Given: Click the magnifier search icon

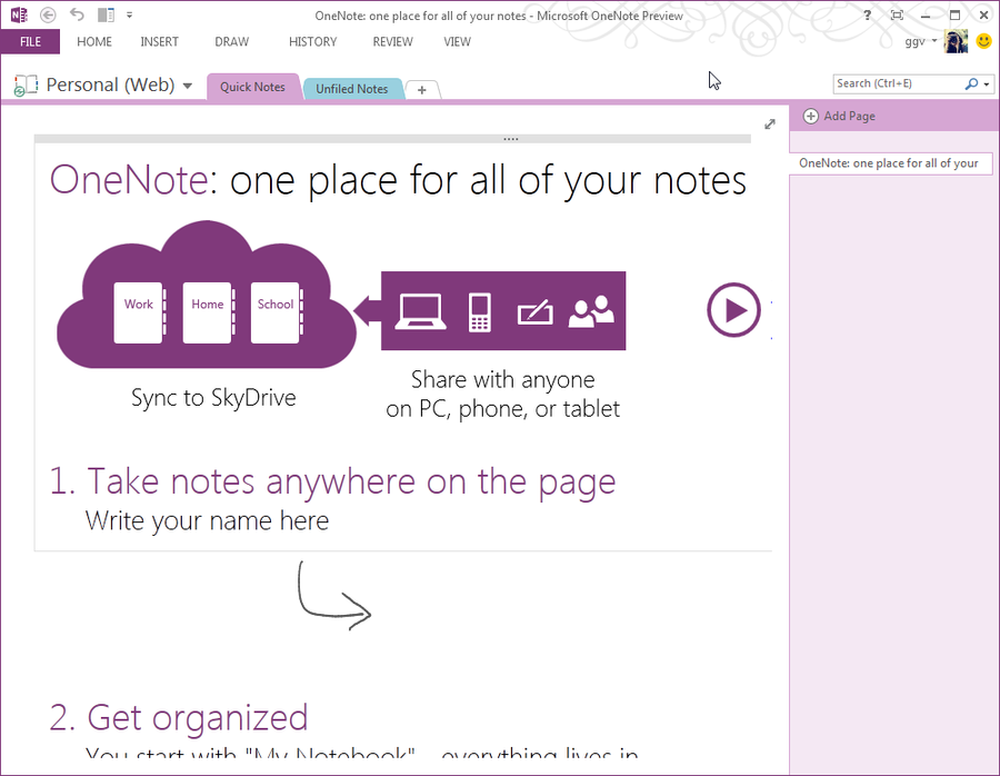Looking at the screenshot, I should (971, 84).
